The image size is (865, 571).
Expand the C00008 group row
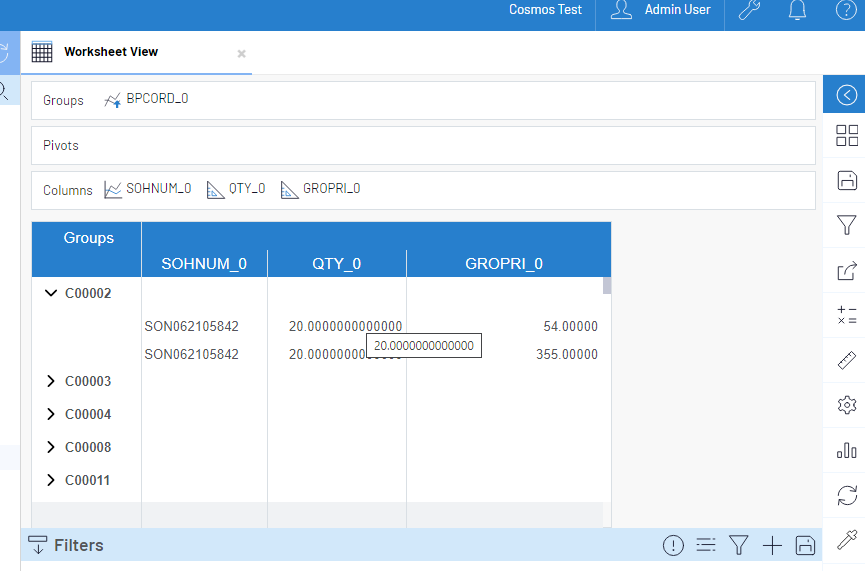tap(51, 447)
